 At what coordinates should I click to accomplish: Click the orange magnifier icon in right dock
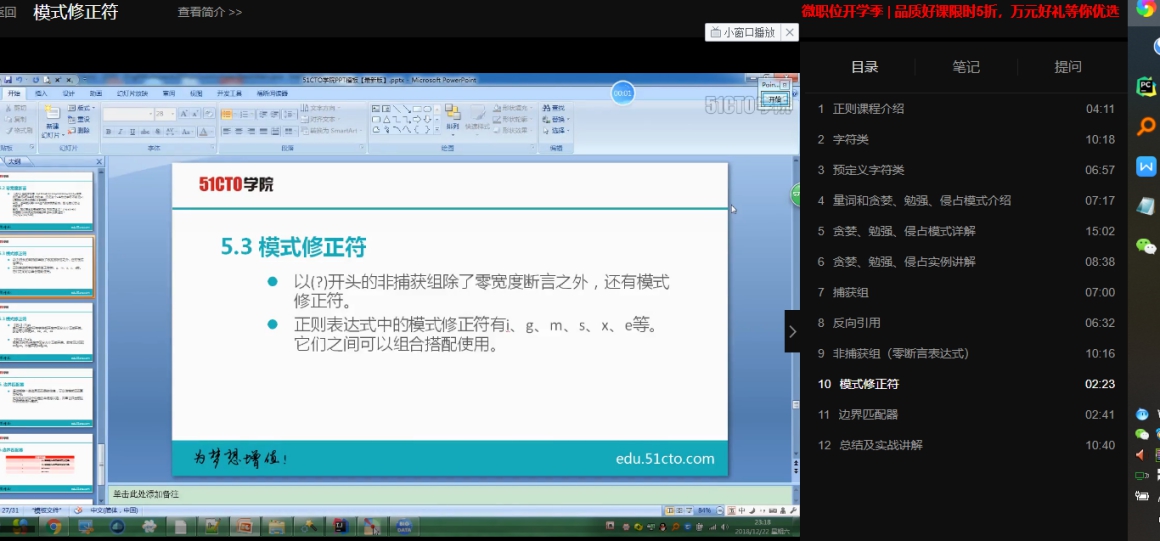(x=1146, y=127)
